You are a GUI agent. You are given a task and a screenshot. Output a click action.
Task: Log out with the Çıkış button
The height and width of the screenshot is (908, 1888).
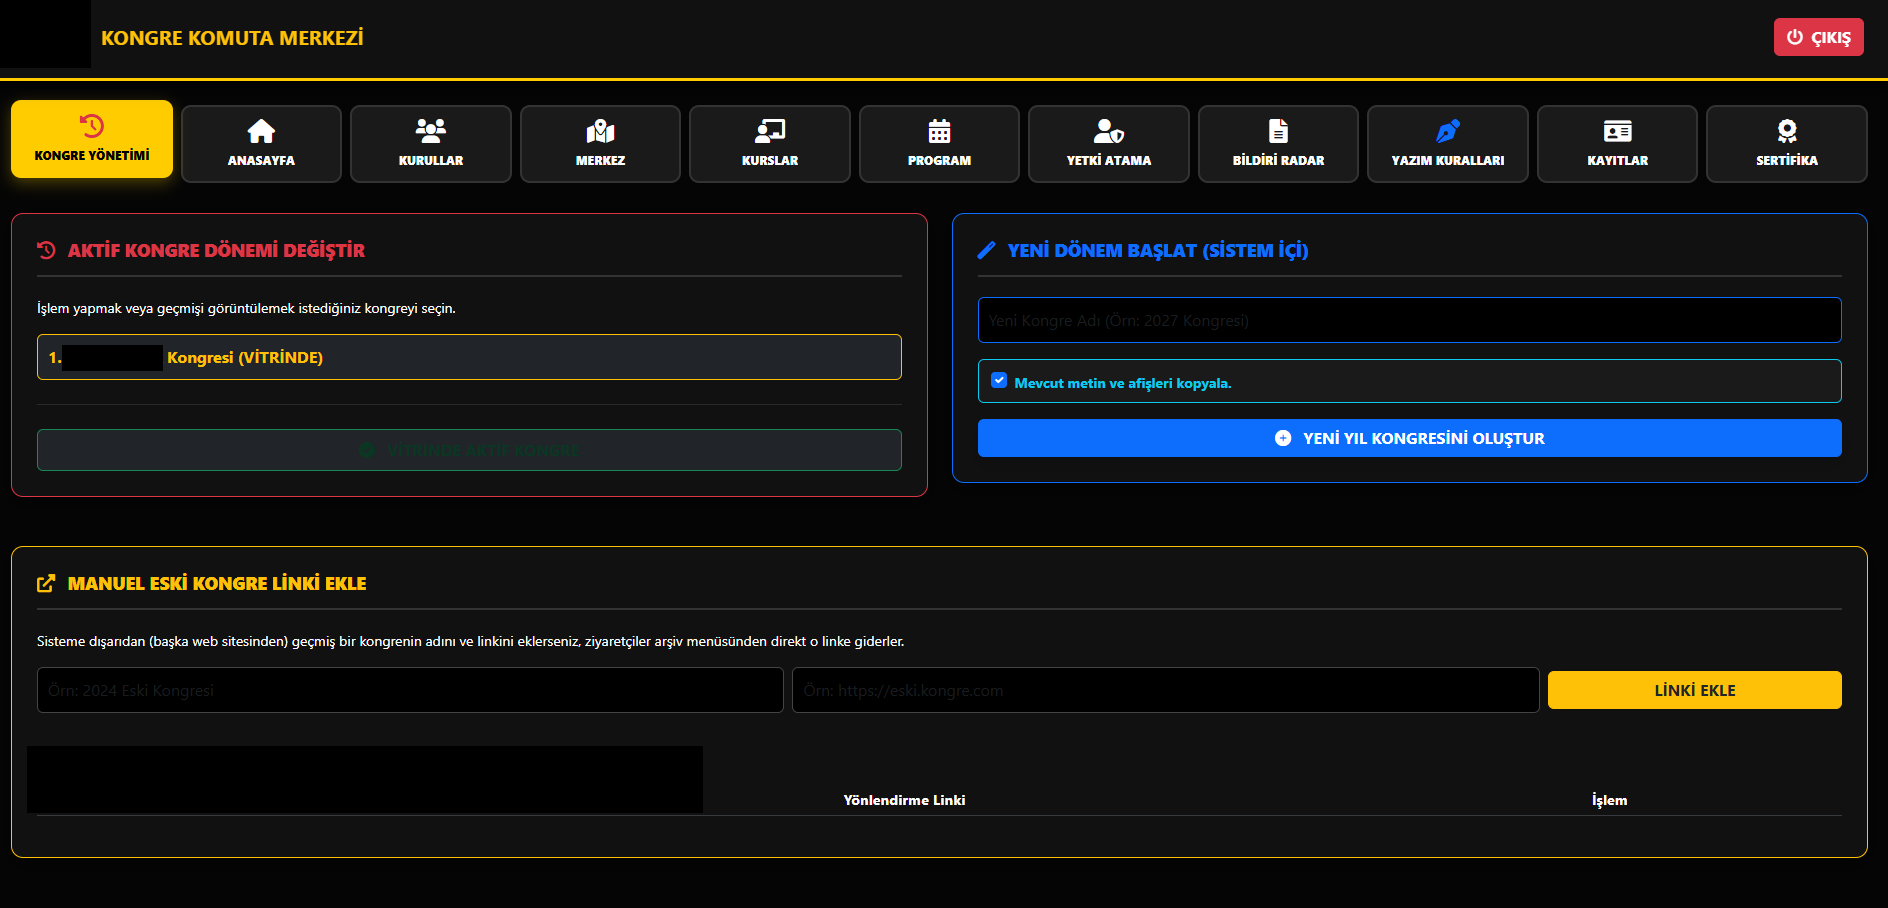[x=1818, y=37]
